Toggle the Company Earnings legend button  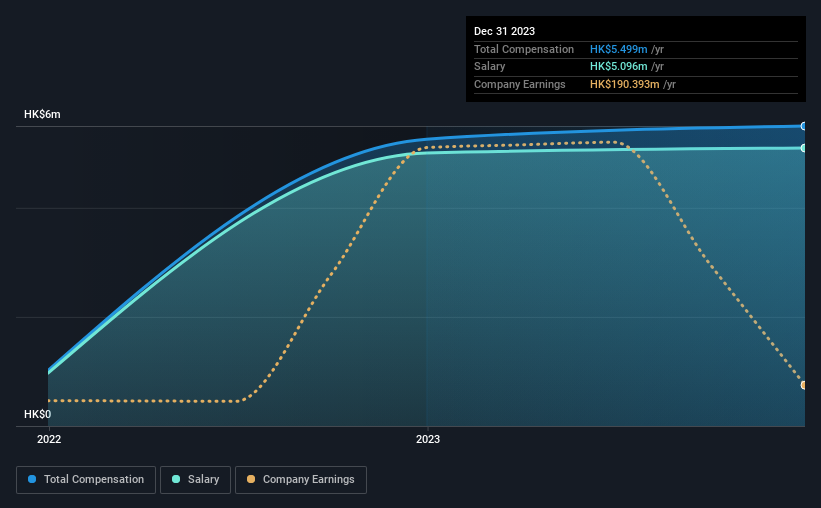[x=301, y=480]
